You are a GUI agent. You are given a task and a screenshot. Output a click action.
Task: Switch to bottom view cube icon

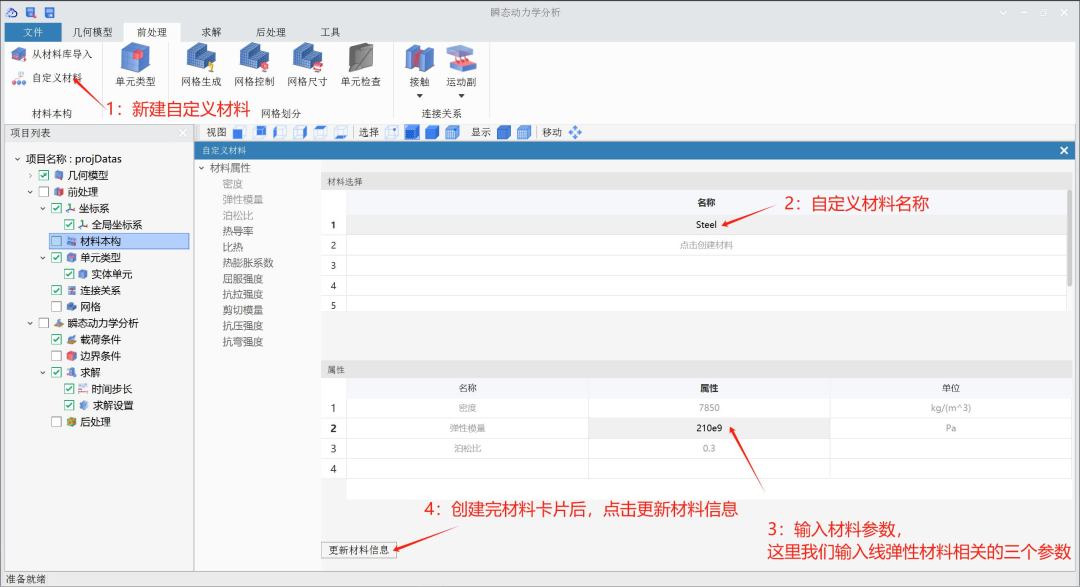point(340,132)
